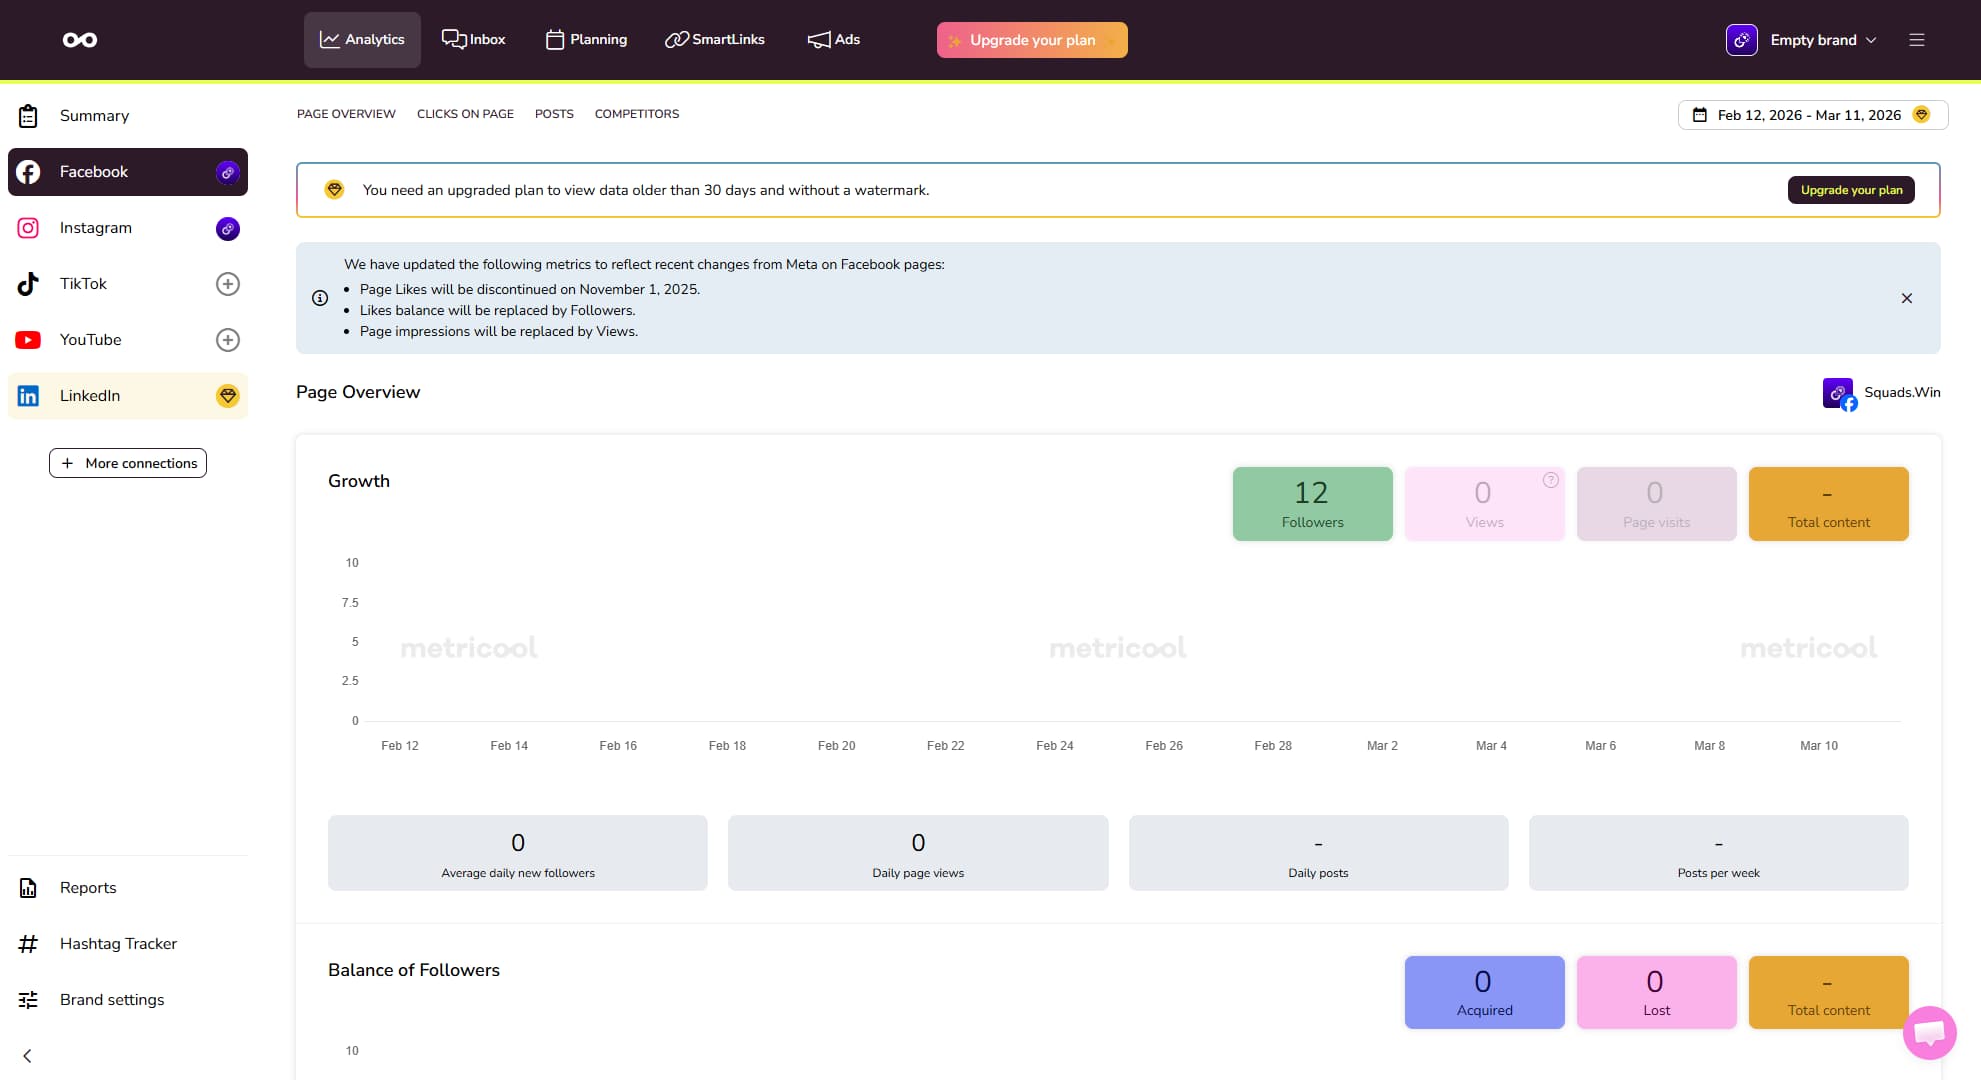Open the date range picker

coord(1812,114)
